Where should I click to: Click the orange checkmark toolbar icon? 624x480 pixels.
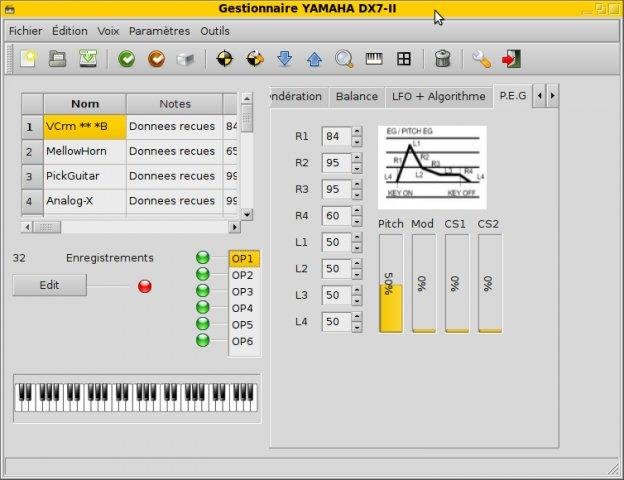(156, 59)
